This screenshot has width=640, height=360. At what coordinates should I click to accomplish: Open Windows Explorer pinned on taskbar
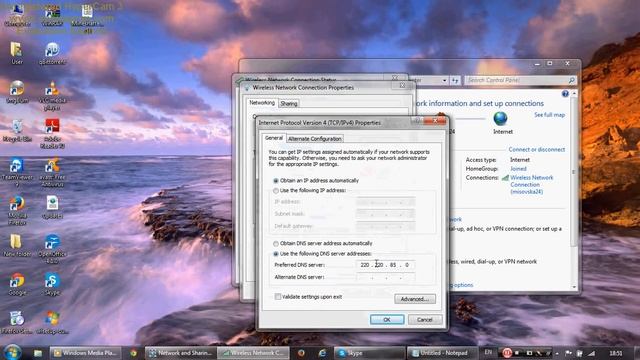point(38,353)
